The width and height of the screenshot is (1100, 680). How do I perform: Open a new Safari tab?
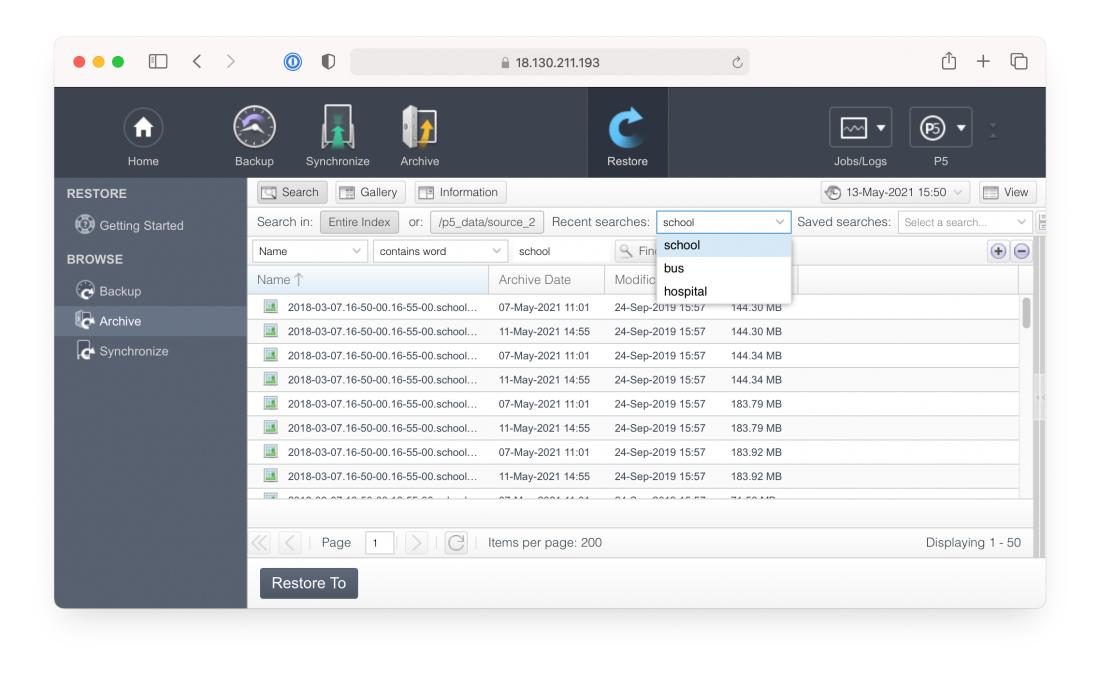point(983,62)
